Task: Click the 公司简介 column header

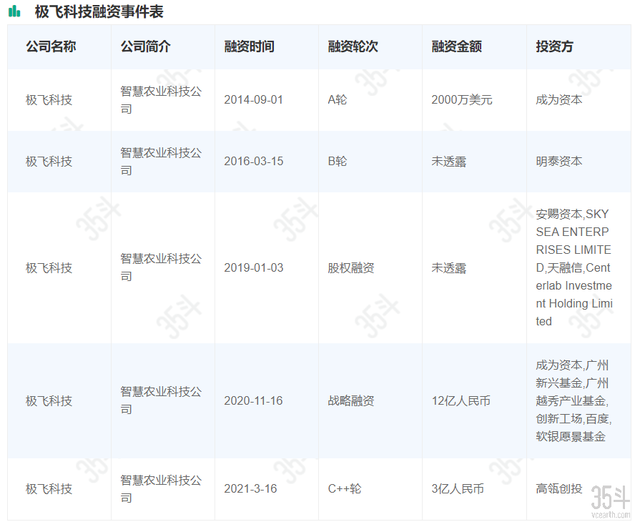Action: pyautogui.click(x=145, y=47)
